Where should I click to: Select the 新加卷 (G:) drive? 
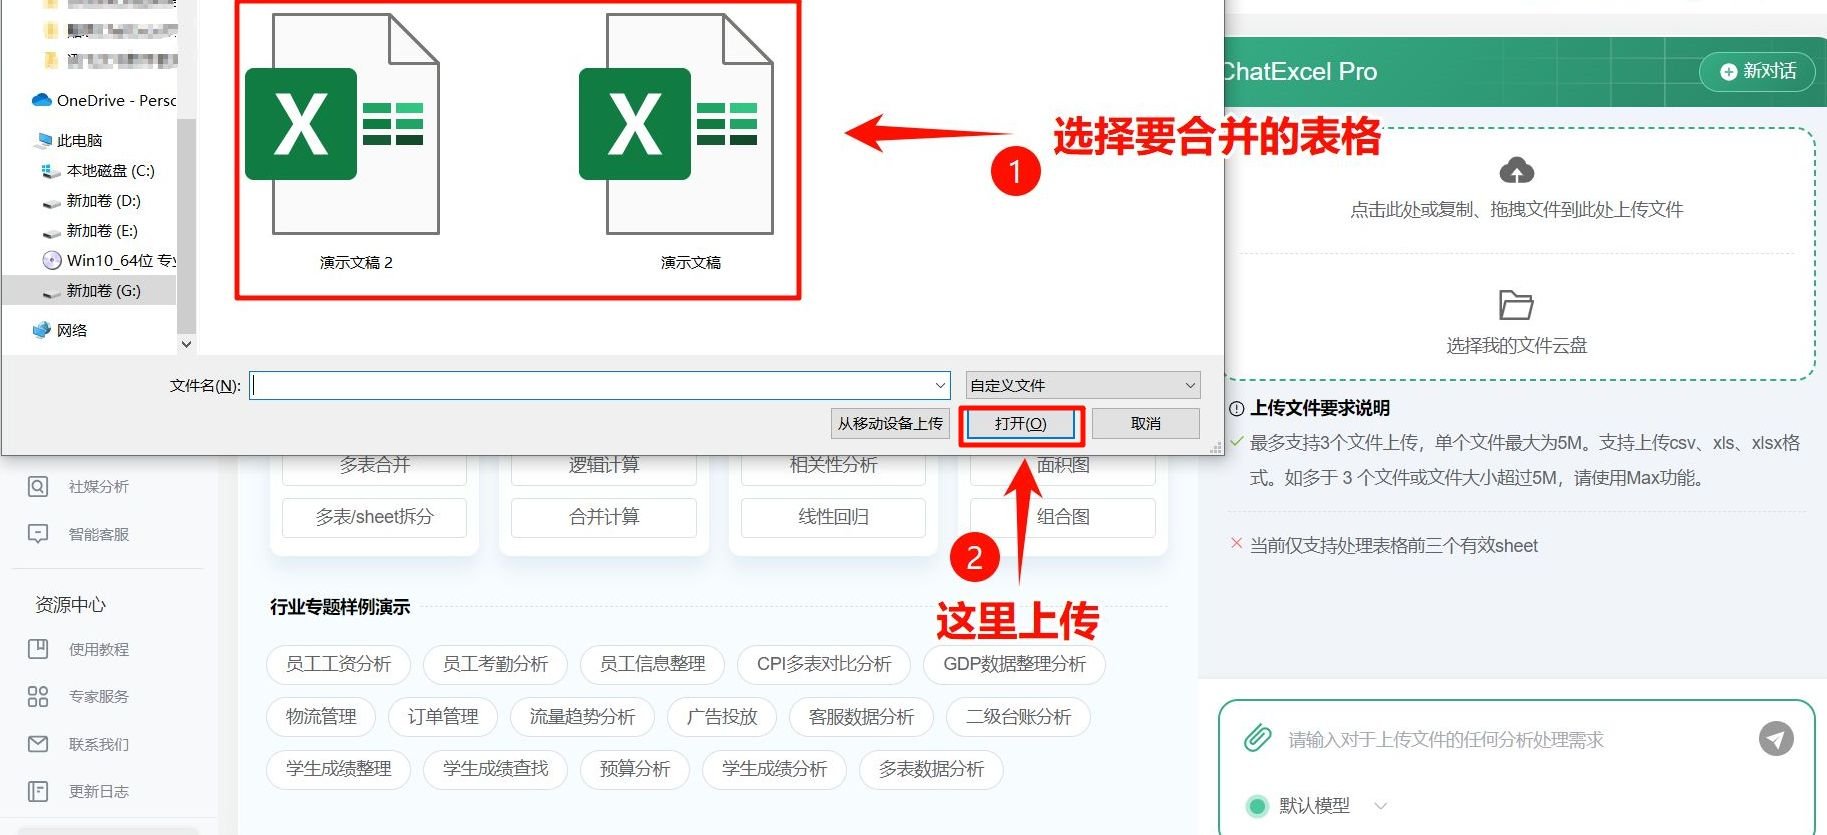103,291
